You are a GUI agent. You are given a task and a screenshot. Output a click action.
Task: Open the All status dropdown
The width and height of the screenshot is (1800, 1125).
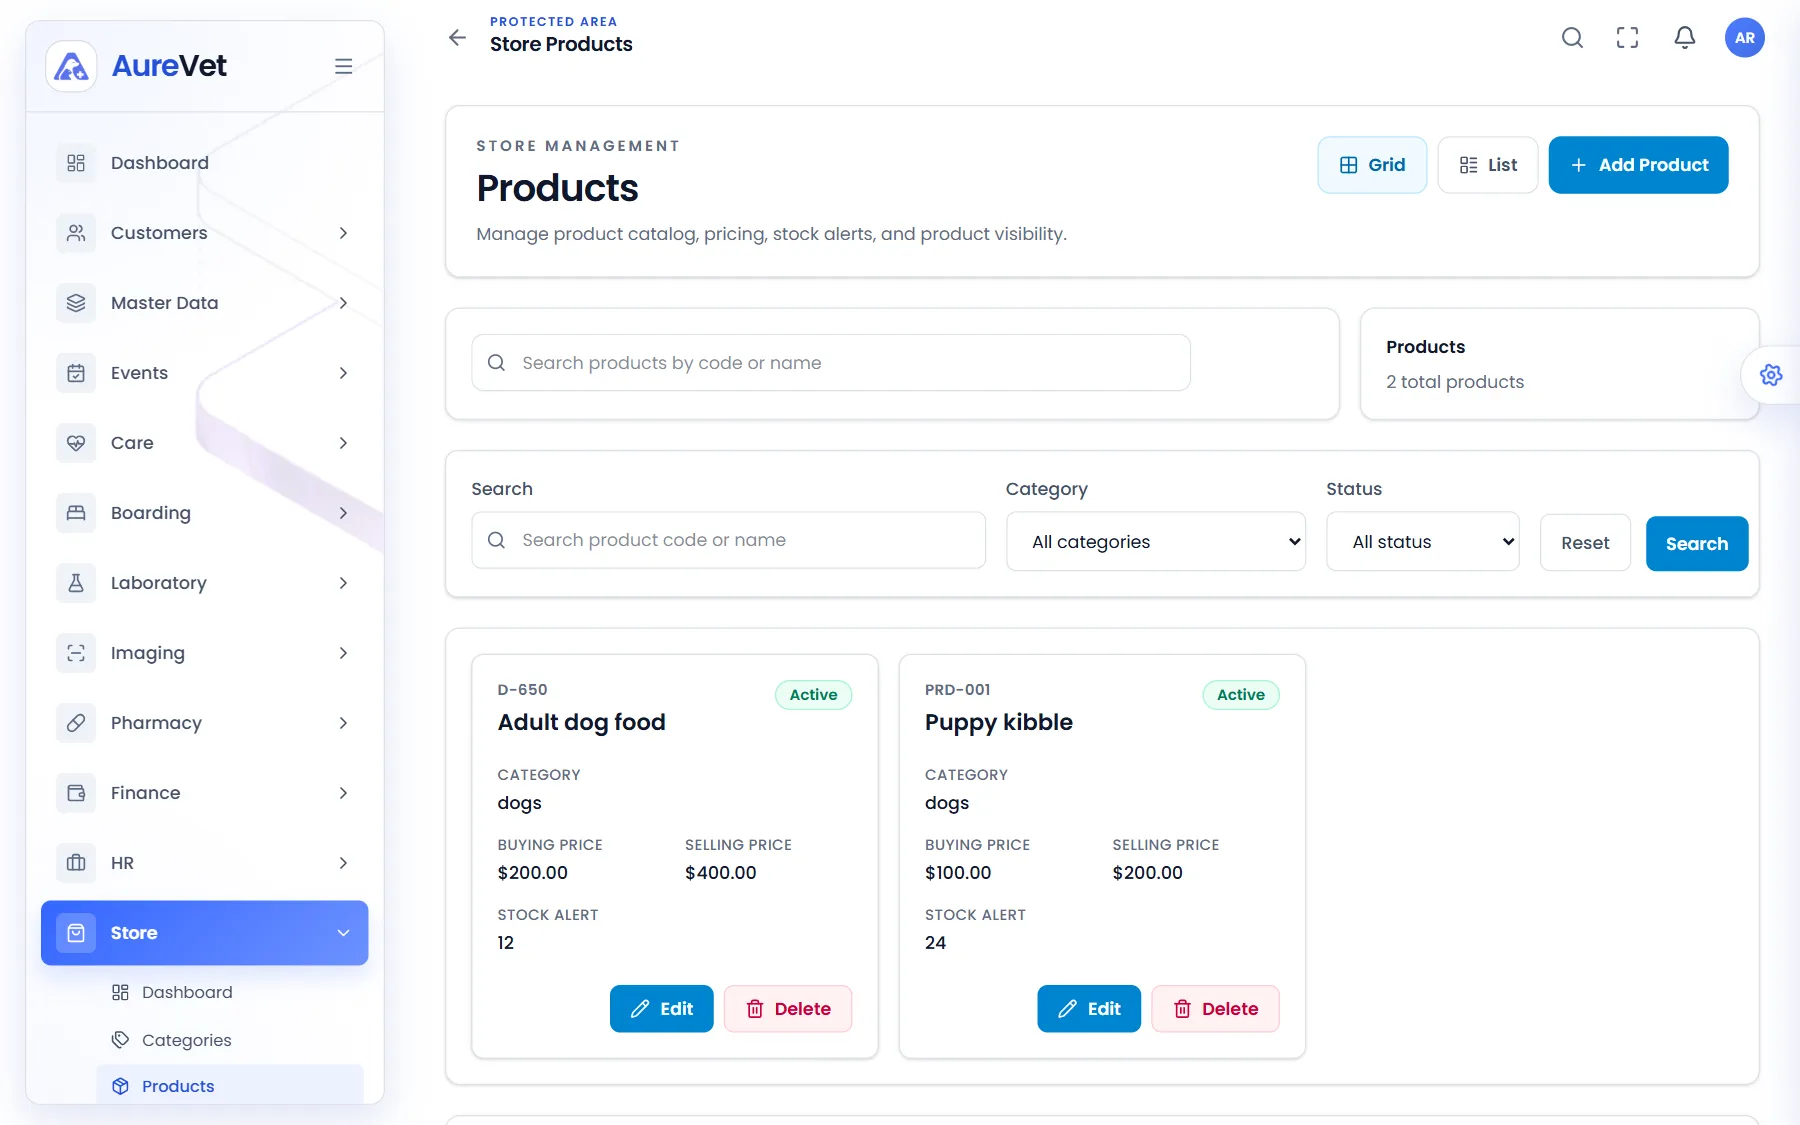click(1423, 542)
